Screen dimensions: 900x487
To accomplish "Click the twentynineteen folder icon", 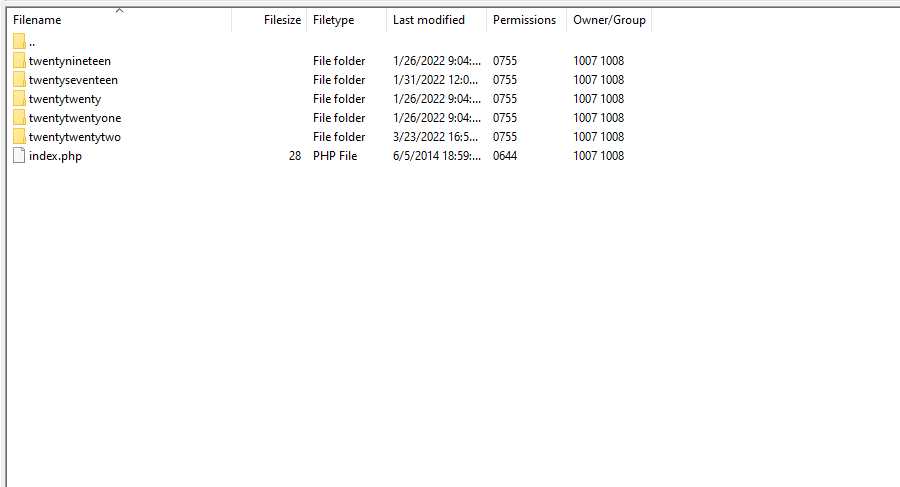I will (19, 61).
